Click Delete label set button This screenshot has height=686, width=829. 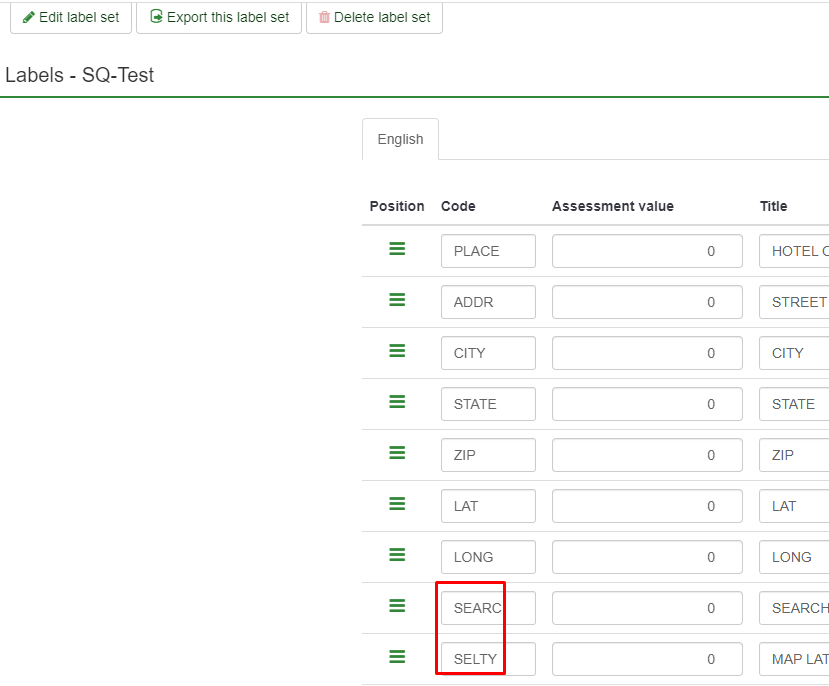374,17
